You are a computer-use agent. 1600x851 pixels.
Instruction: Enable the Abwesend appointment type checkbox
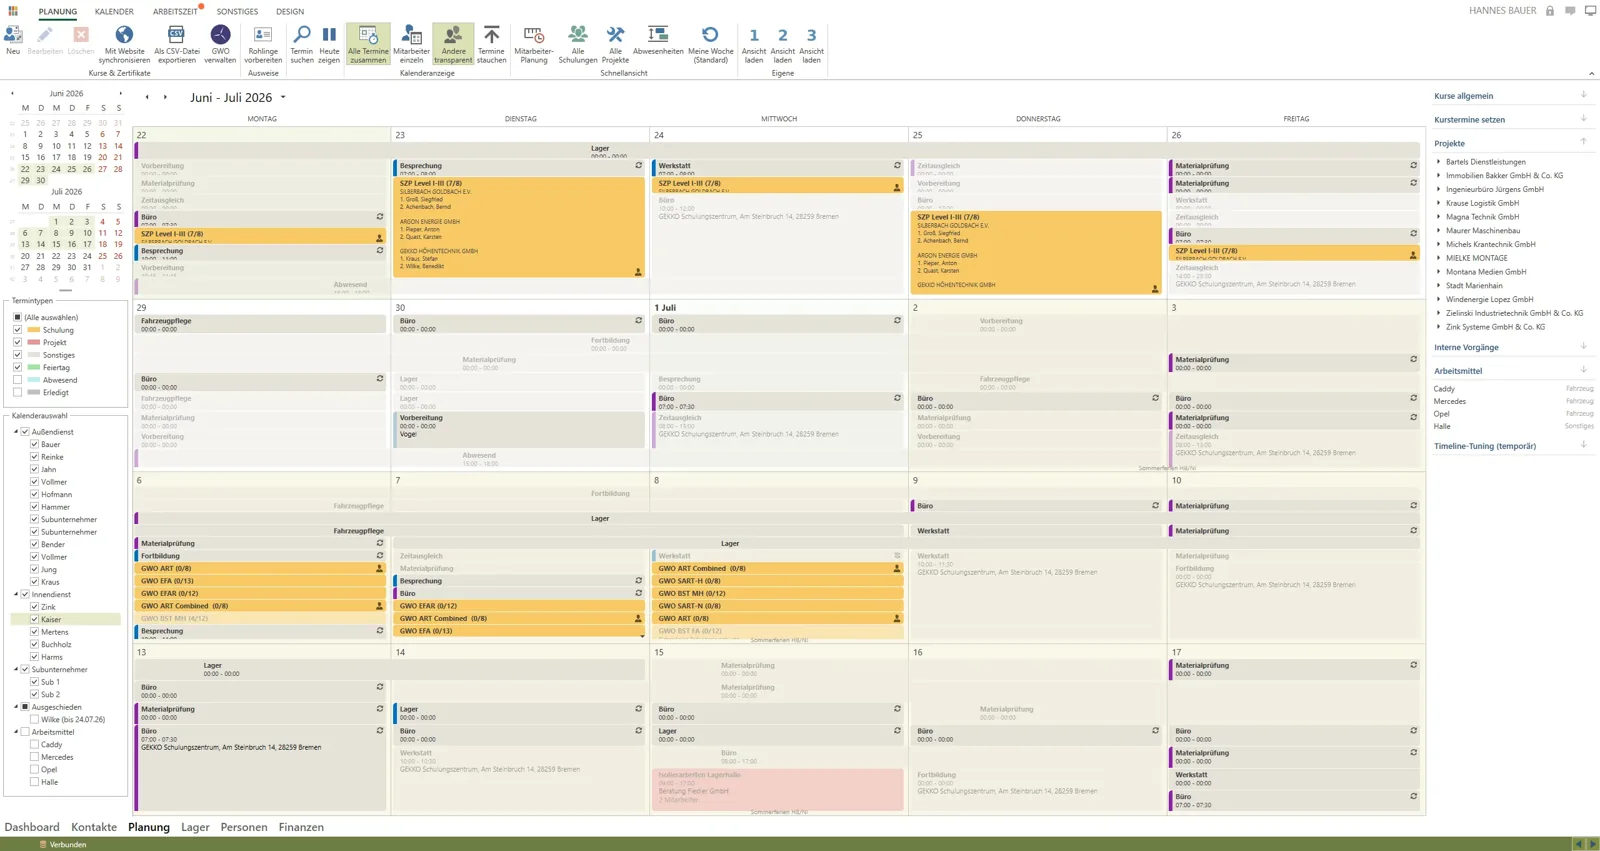coord(18,380)
